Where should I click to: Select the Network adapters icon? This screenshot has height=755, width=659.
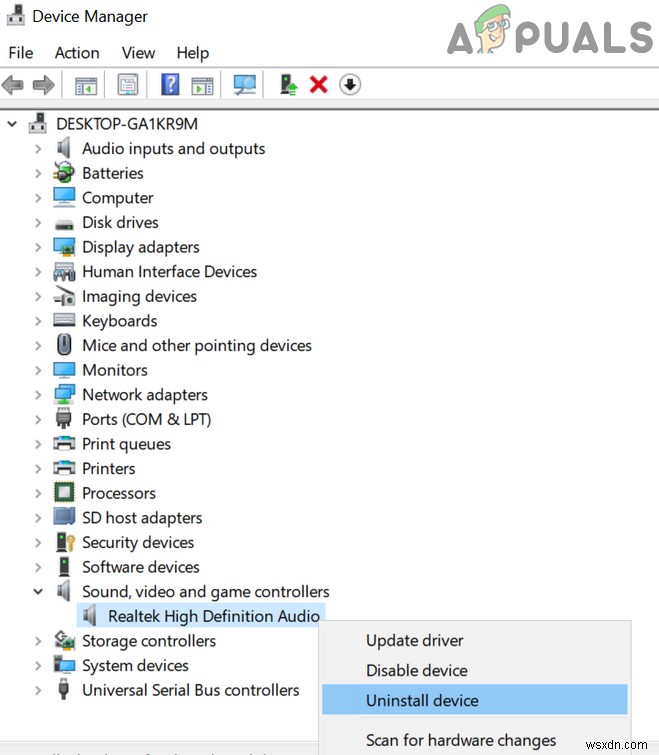point(64,394)
